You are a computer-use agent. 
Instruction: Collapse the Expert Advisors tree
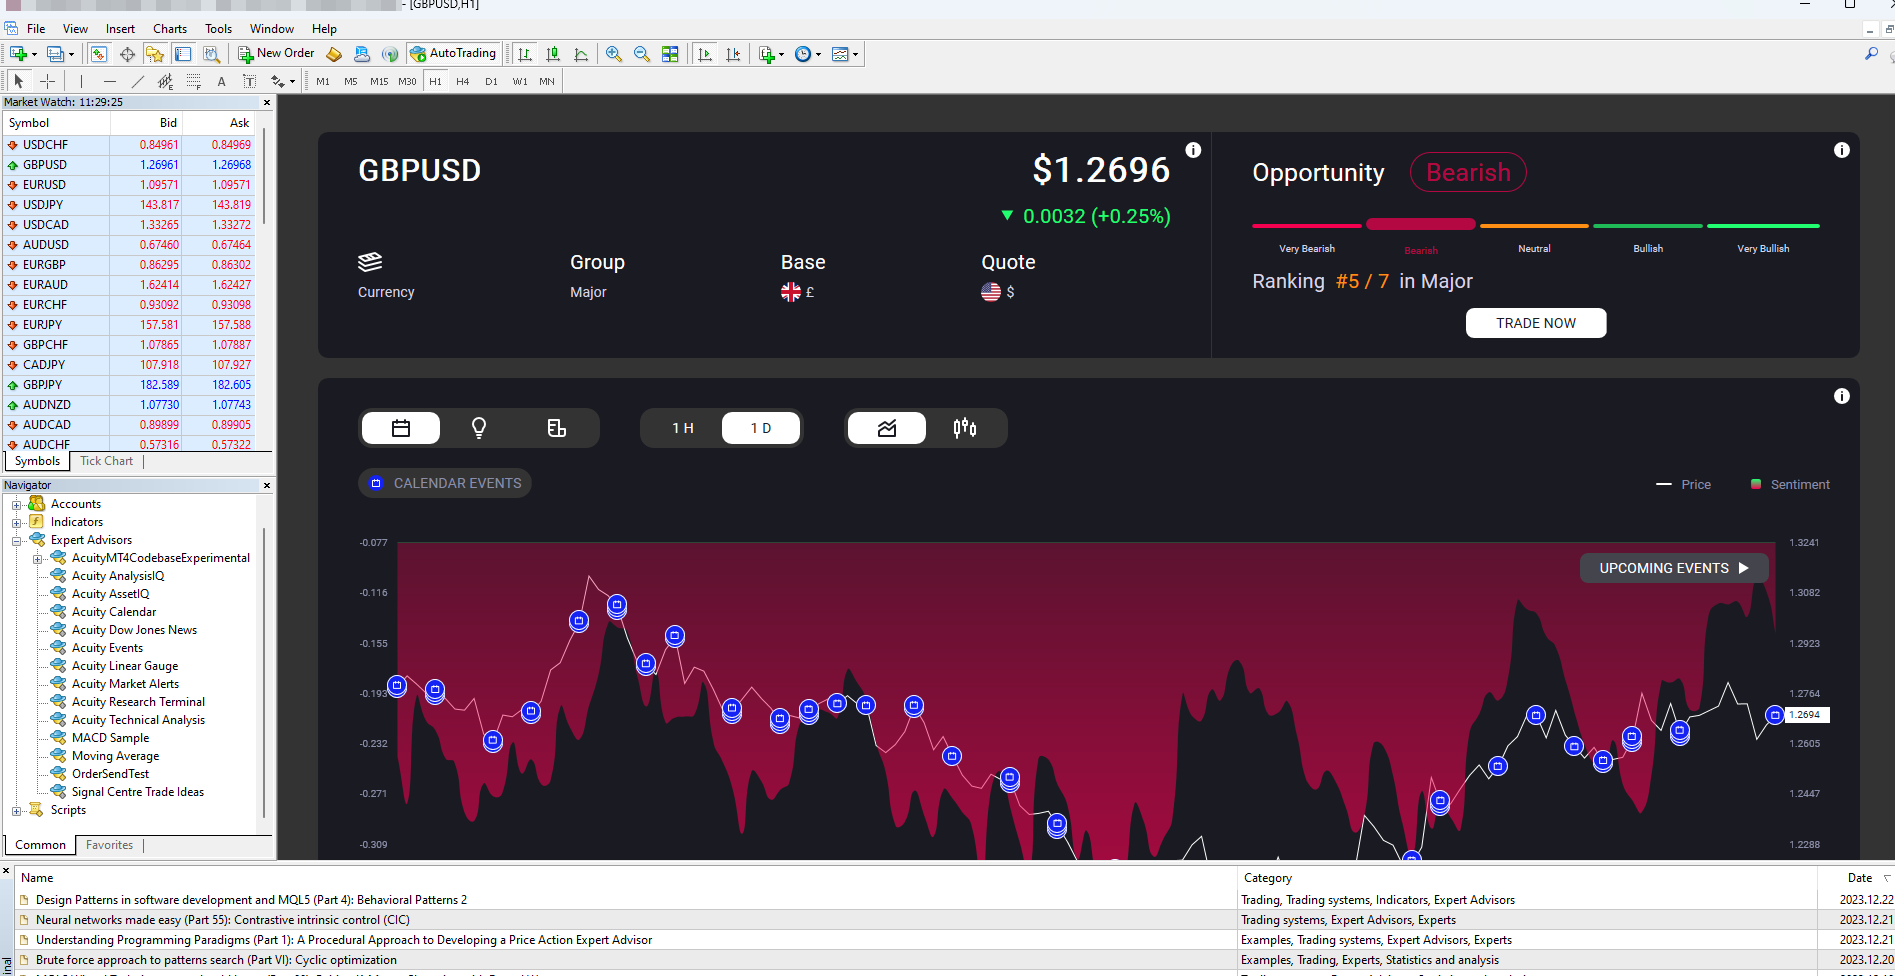[x=16, y=539]
